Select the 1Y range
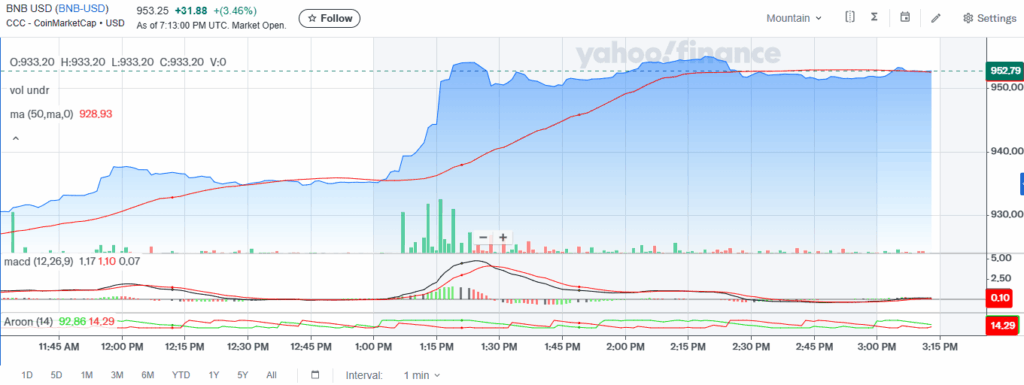 point(214,375)
